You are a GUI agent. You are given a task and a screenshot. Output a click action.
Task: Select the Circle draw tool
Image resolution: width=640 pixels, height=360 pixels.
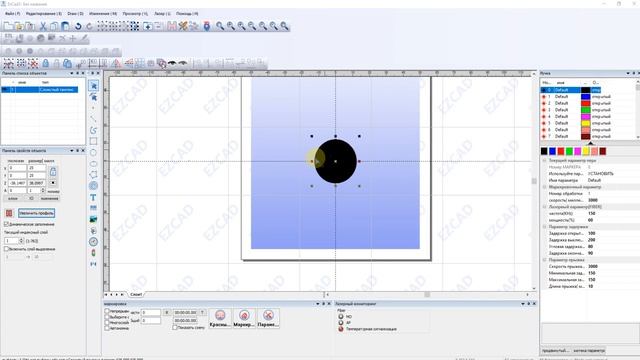93,152
